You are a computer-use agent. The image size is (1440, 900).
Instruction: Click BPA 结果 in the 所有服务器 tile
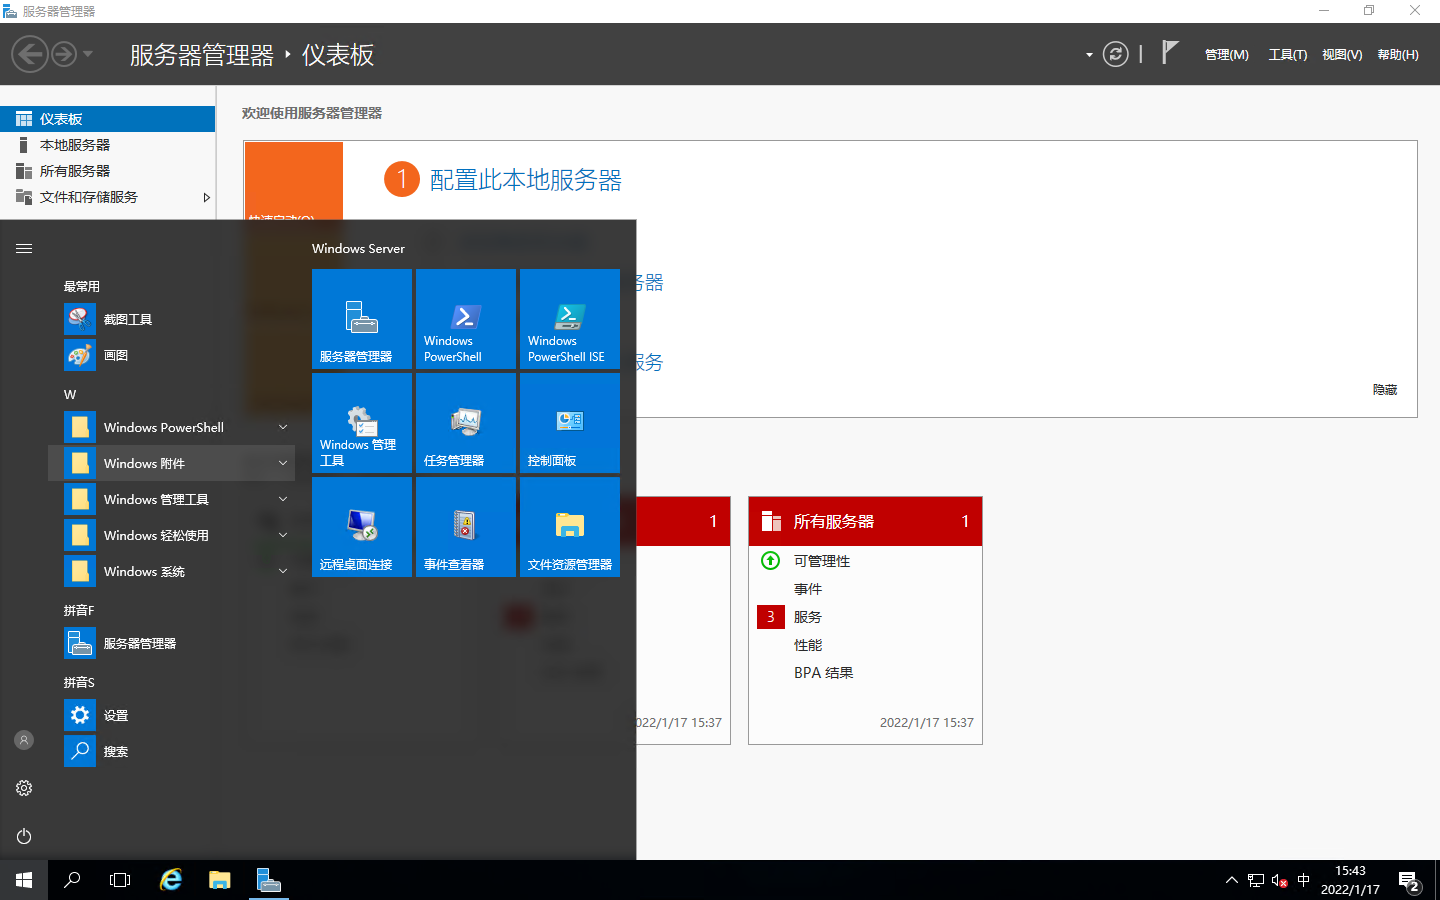pyautogui.click(x=823, y=673)
